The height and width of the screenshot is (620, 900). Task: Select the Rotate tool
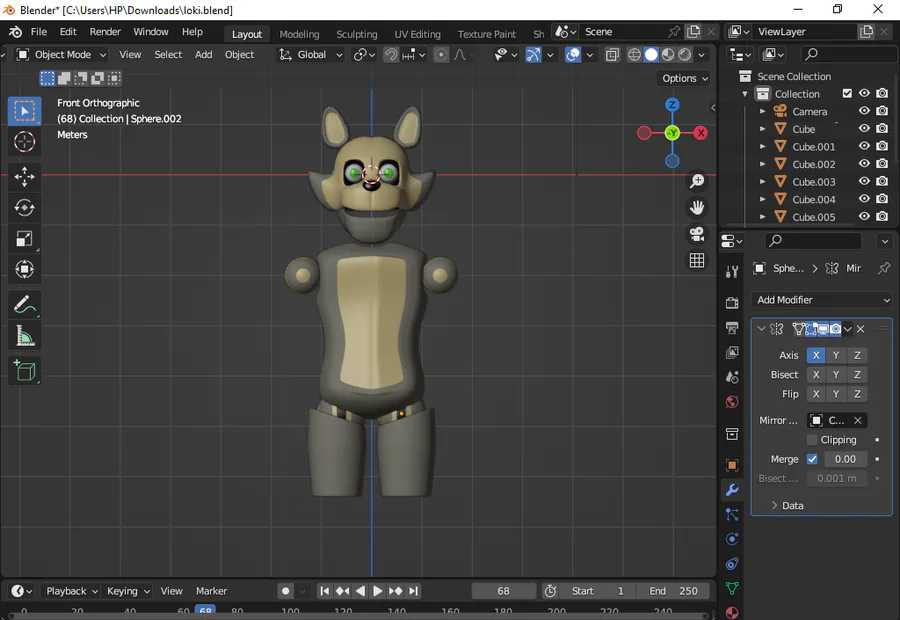point(24,207)
